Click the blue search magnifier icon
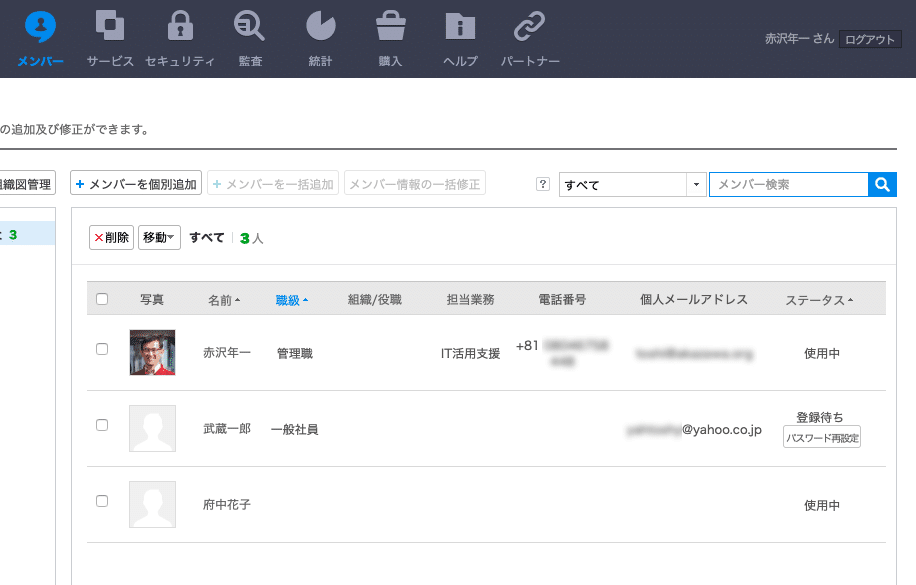The width and height of the screenshot is (916, 585). point(881,184)
